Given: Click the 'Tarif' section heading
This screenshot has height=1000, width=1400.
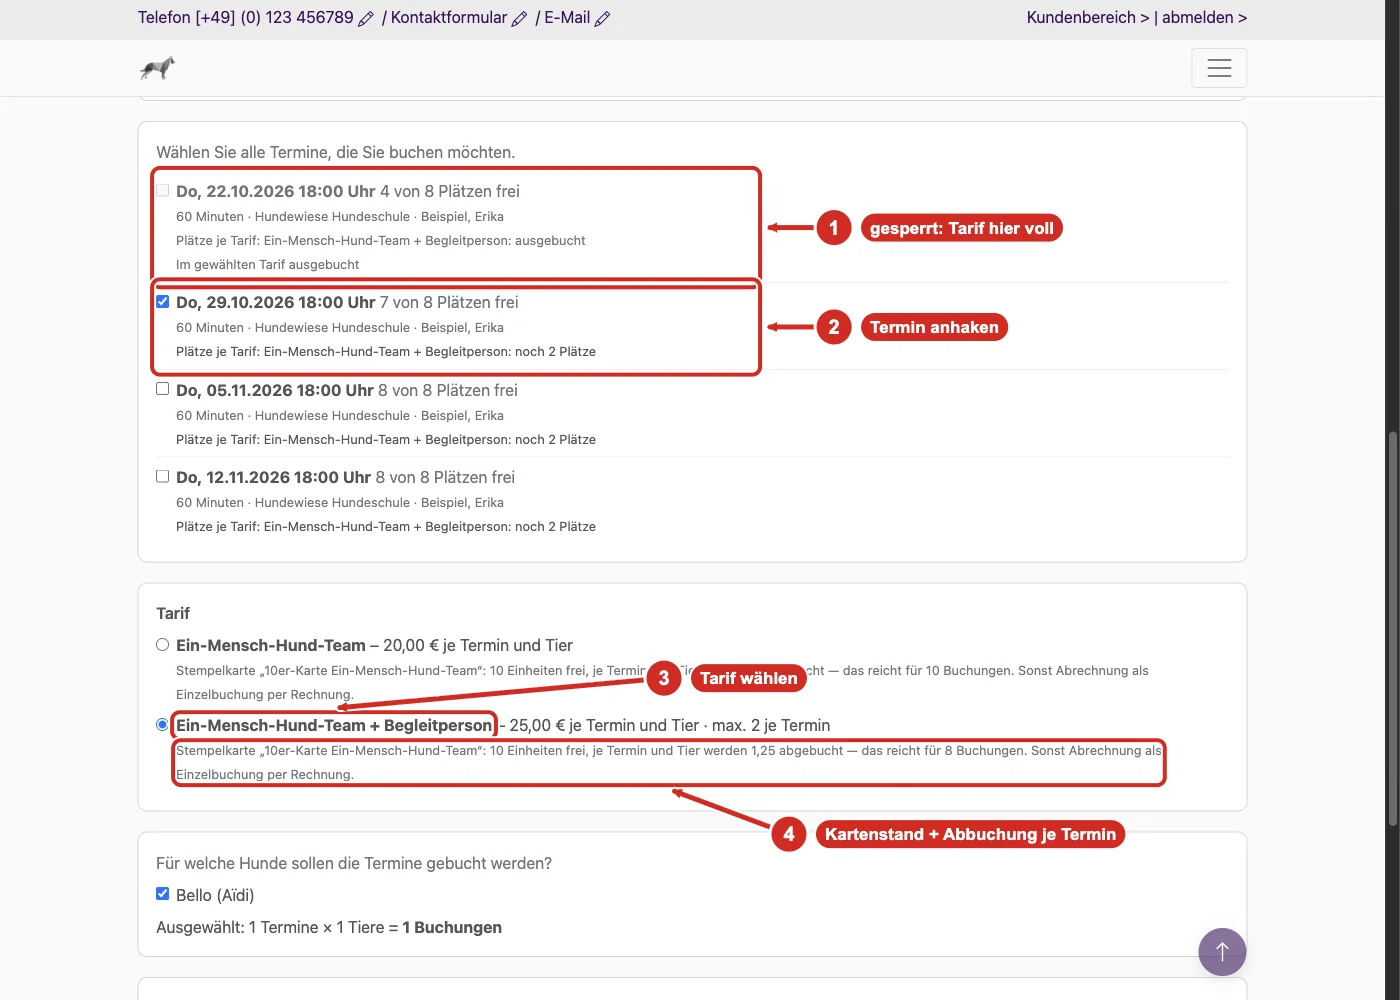Looking at the screenshot, I should 173,613.
